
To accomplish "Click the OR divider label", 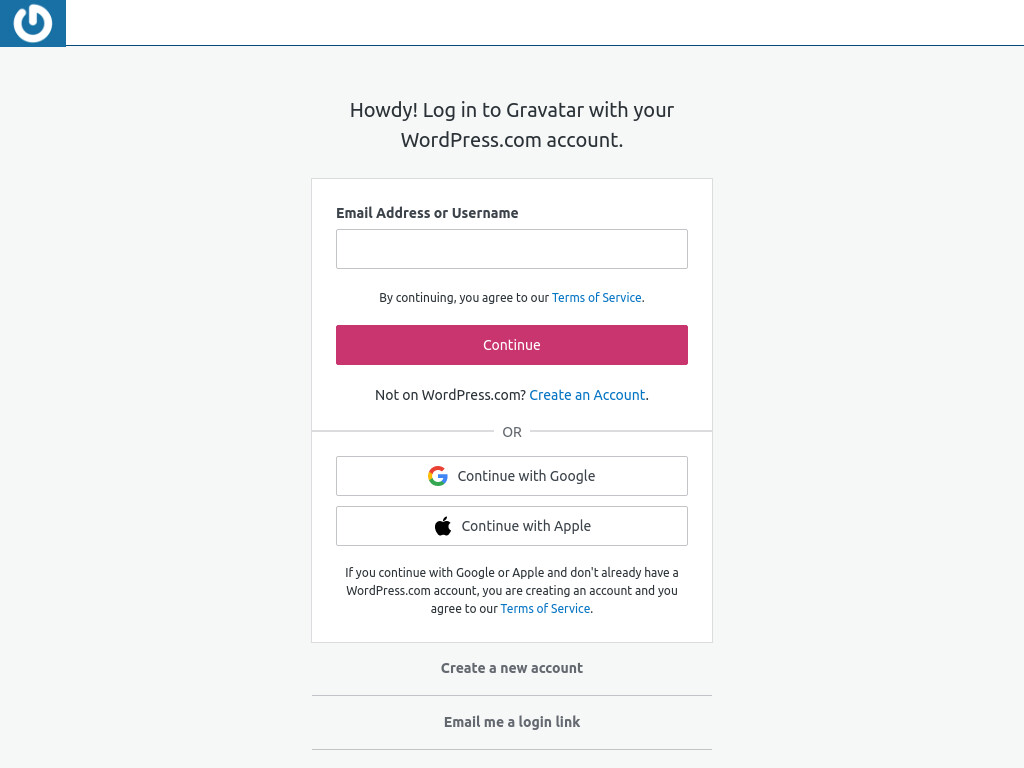I will (x=511, y=432).
